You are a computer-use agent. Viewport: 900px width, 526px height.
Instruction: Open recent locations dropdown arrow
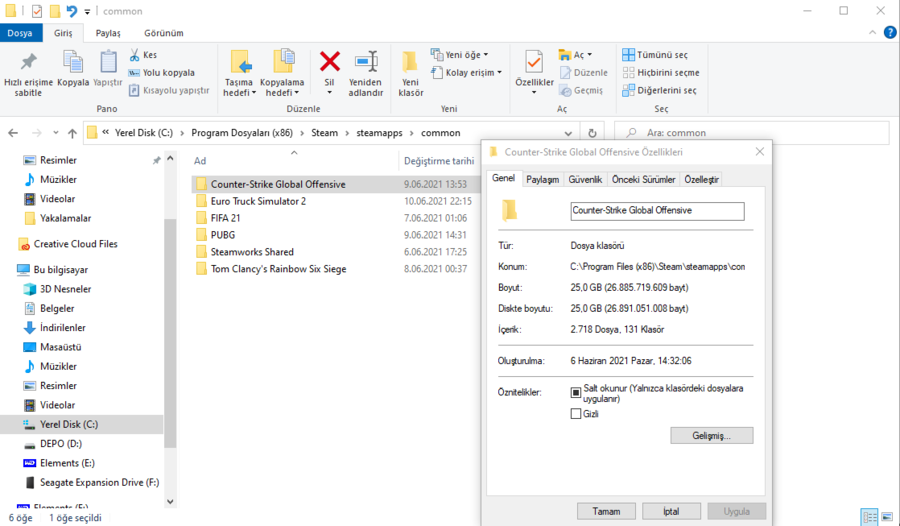click(x=55, y=133)
